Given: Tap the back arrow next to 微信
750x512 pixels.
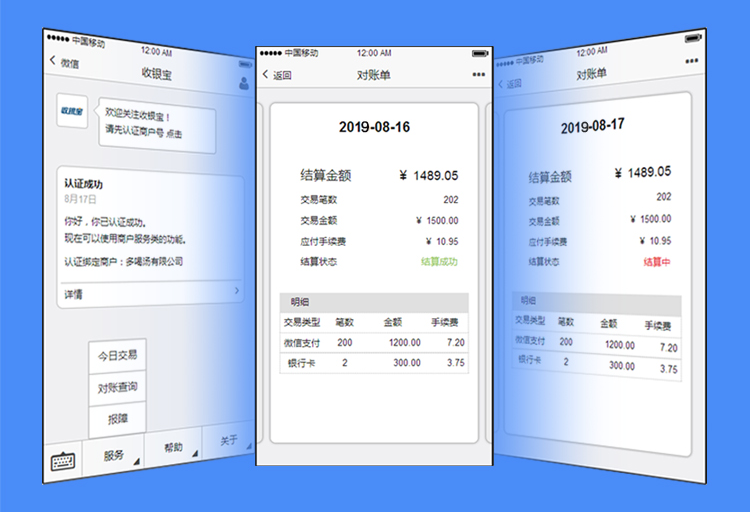Looking at the screenshot, I should pos(53,62).
